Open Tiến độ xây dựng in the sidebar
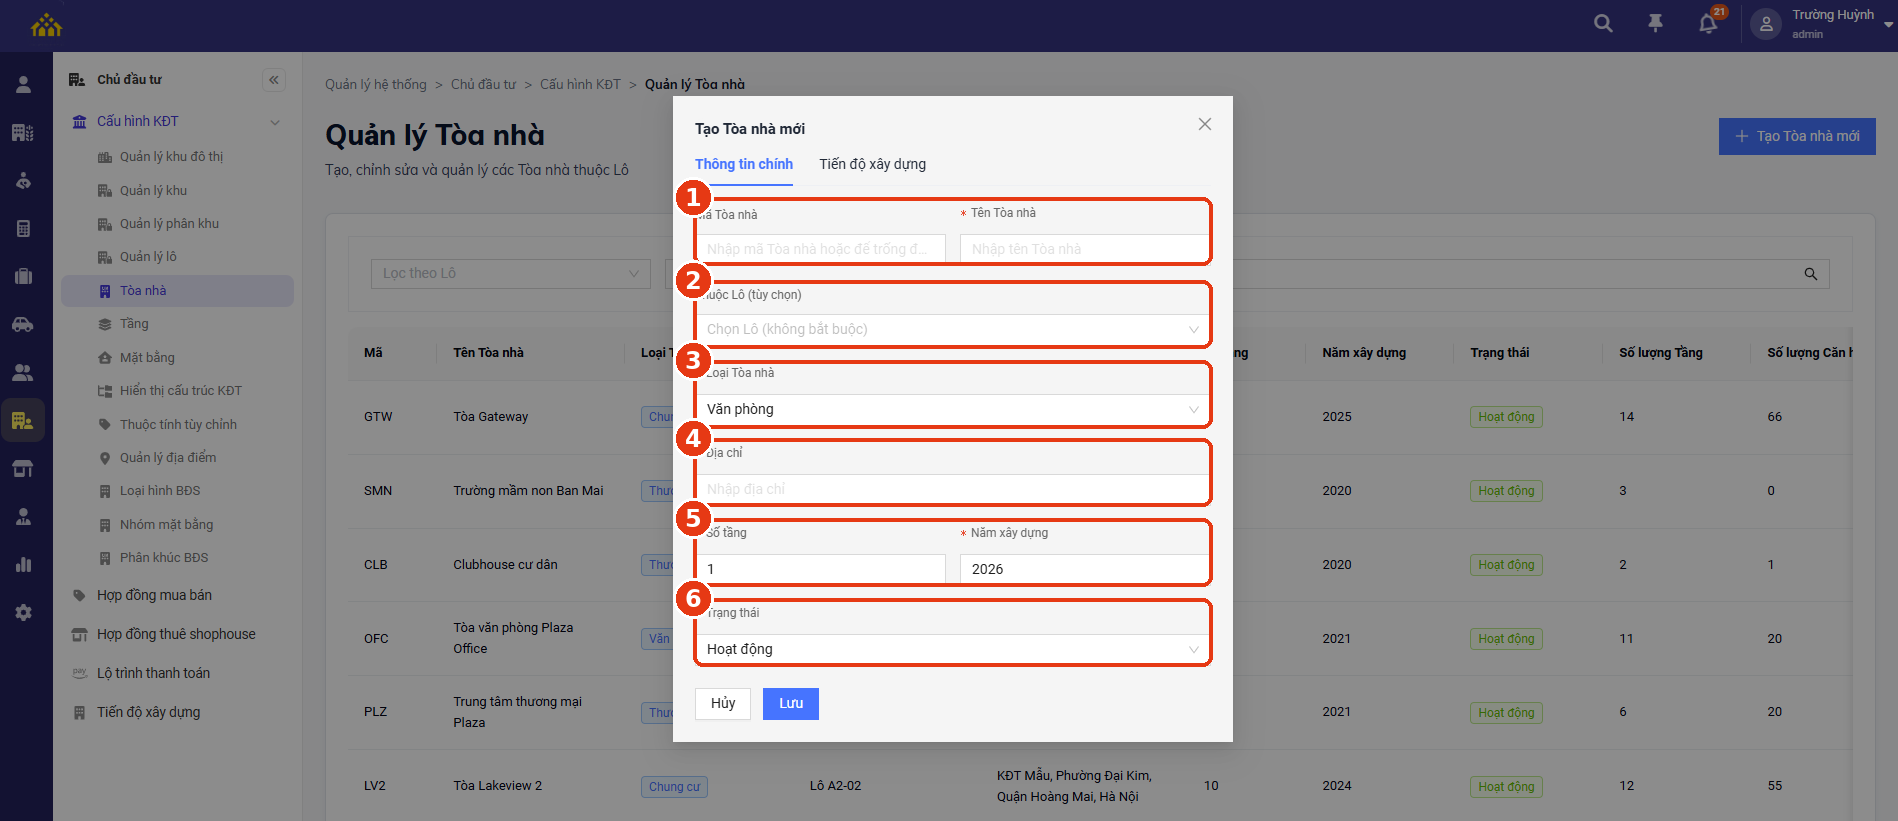The width and height of the screenshot is (1898, 821). (x=148, y=712)
